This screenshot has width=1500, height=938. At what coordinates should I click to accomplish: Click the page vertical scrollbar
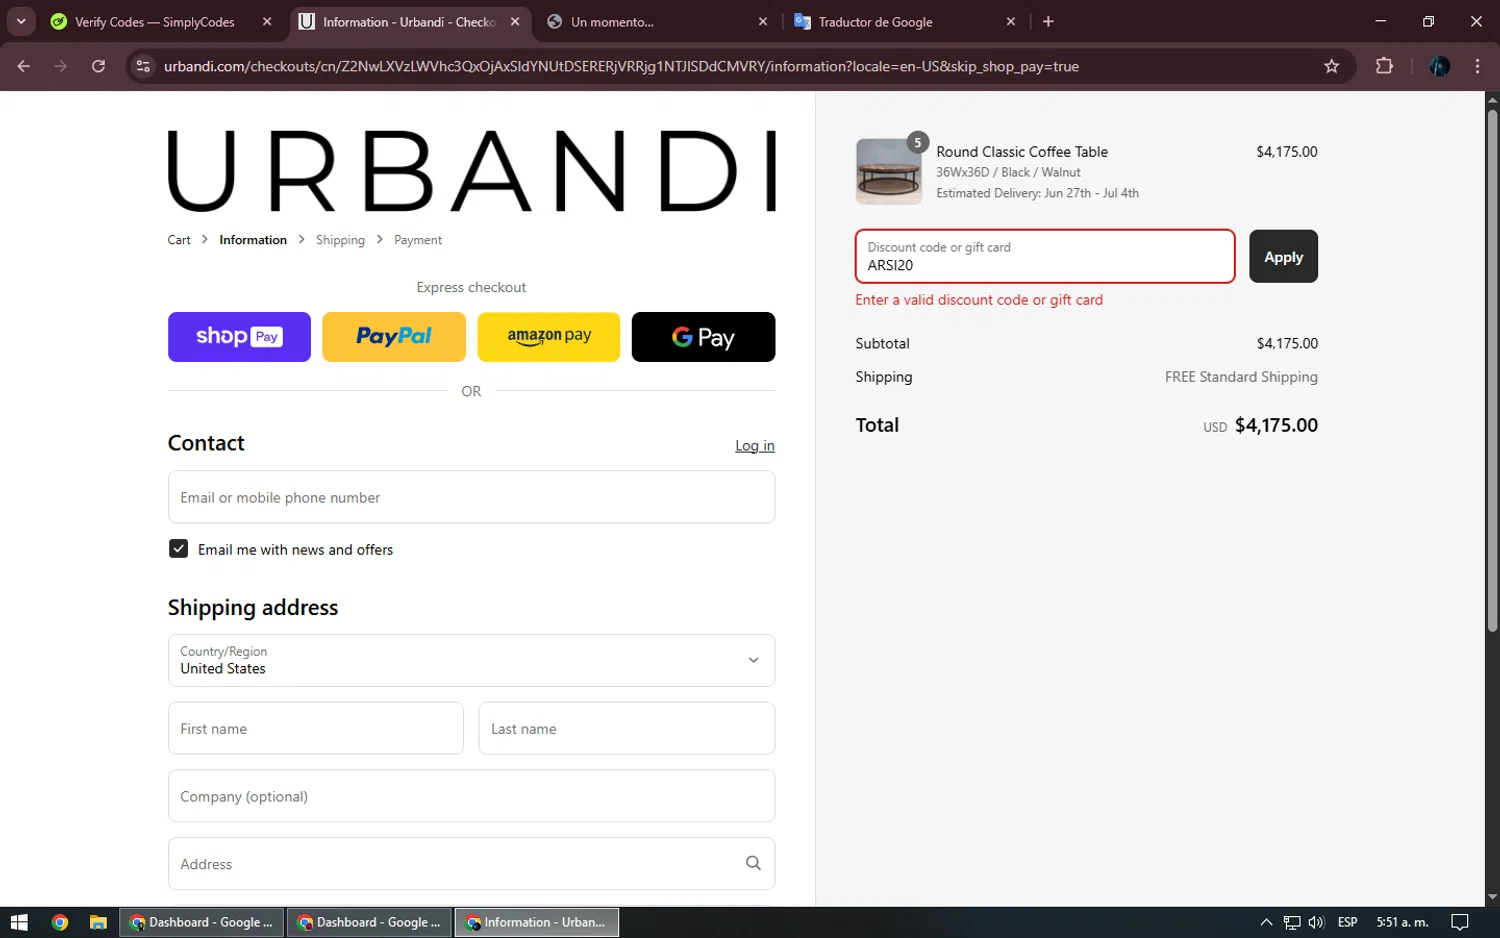point(1492,370)
